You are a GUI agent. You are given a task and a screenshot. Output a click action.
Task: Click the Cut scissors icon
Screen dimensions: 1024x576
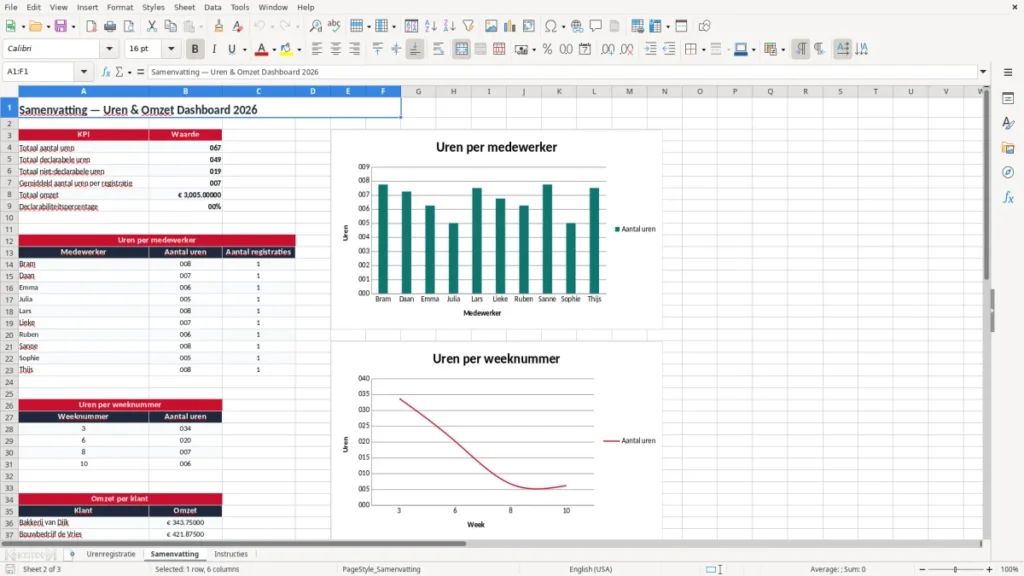152,26
